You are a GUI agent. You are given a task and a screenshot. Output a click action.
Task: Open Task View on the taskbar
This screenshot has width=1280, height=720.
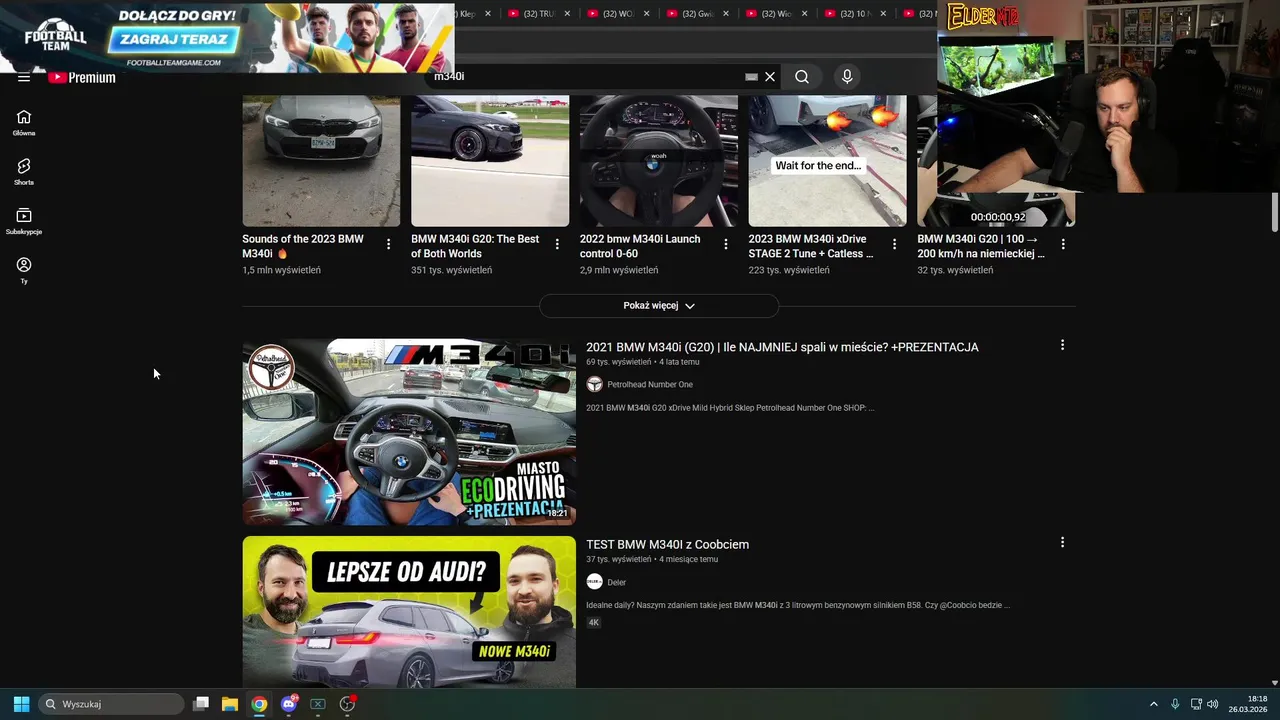click(201, 704)
